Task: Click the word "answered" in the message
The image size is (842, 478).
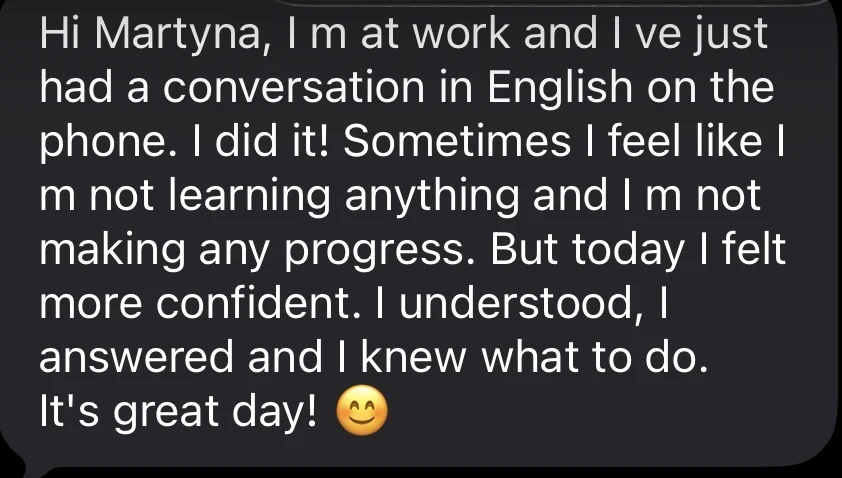Action: [136, 358]
